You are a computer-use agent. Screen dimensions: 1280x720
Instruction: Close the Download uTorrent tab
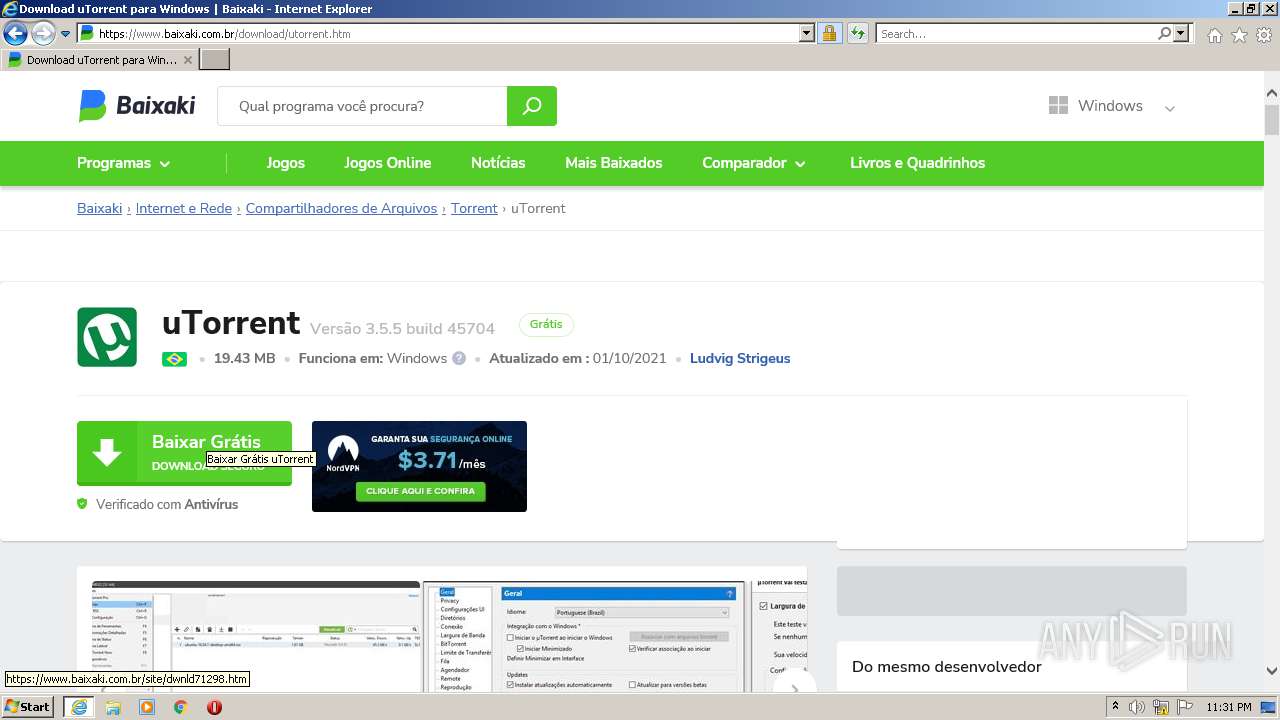pyautogui.click(x=187, y=60)
